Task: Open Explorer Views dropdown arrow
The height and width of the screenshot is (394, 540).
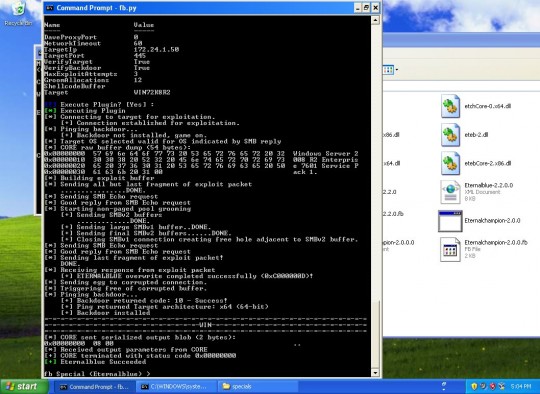Action: point(397,70)
